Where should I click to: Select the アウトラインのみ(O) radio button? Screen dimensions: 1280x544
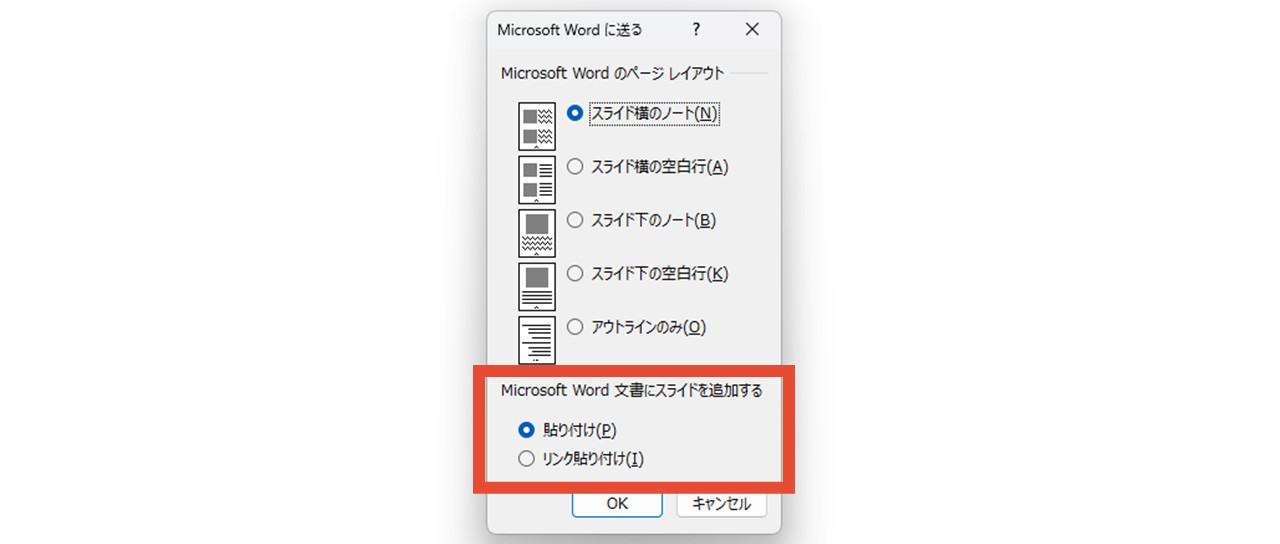[636, 326]
